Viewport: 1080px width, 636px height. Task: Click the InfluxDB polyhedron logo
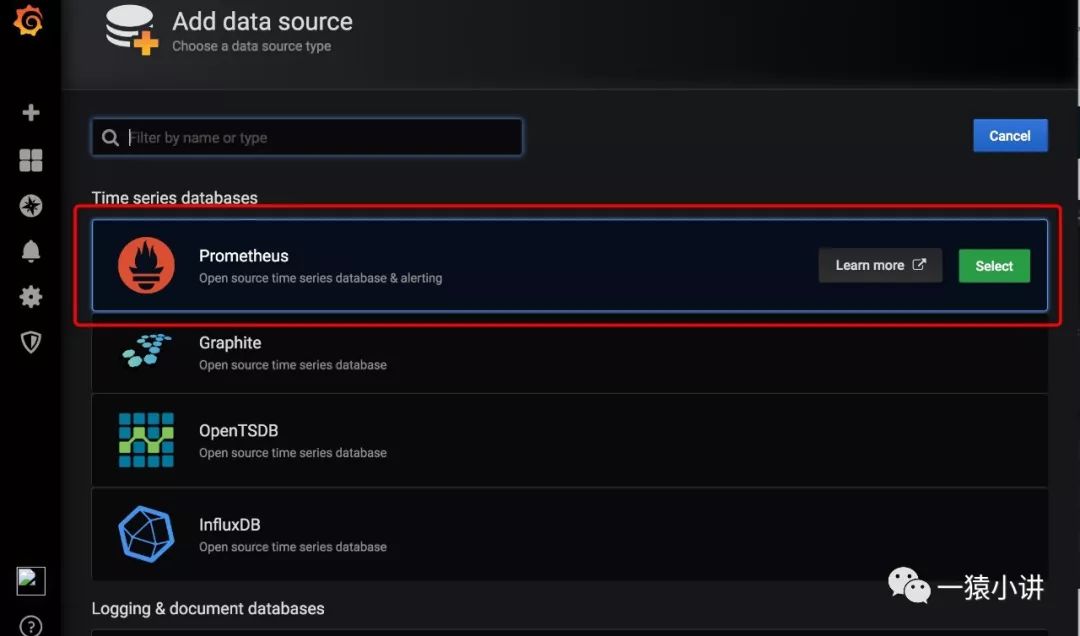[x=146, y=534]
